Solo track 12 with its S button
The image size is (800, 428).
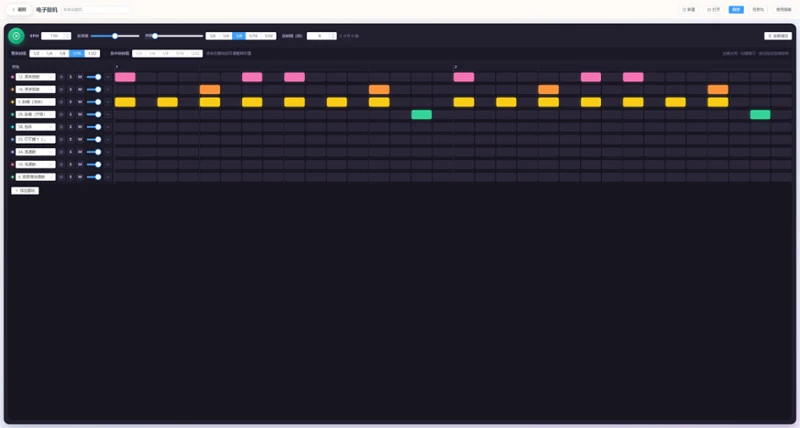pyautogui.click(x=71, y=77)
